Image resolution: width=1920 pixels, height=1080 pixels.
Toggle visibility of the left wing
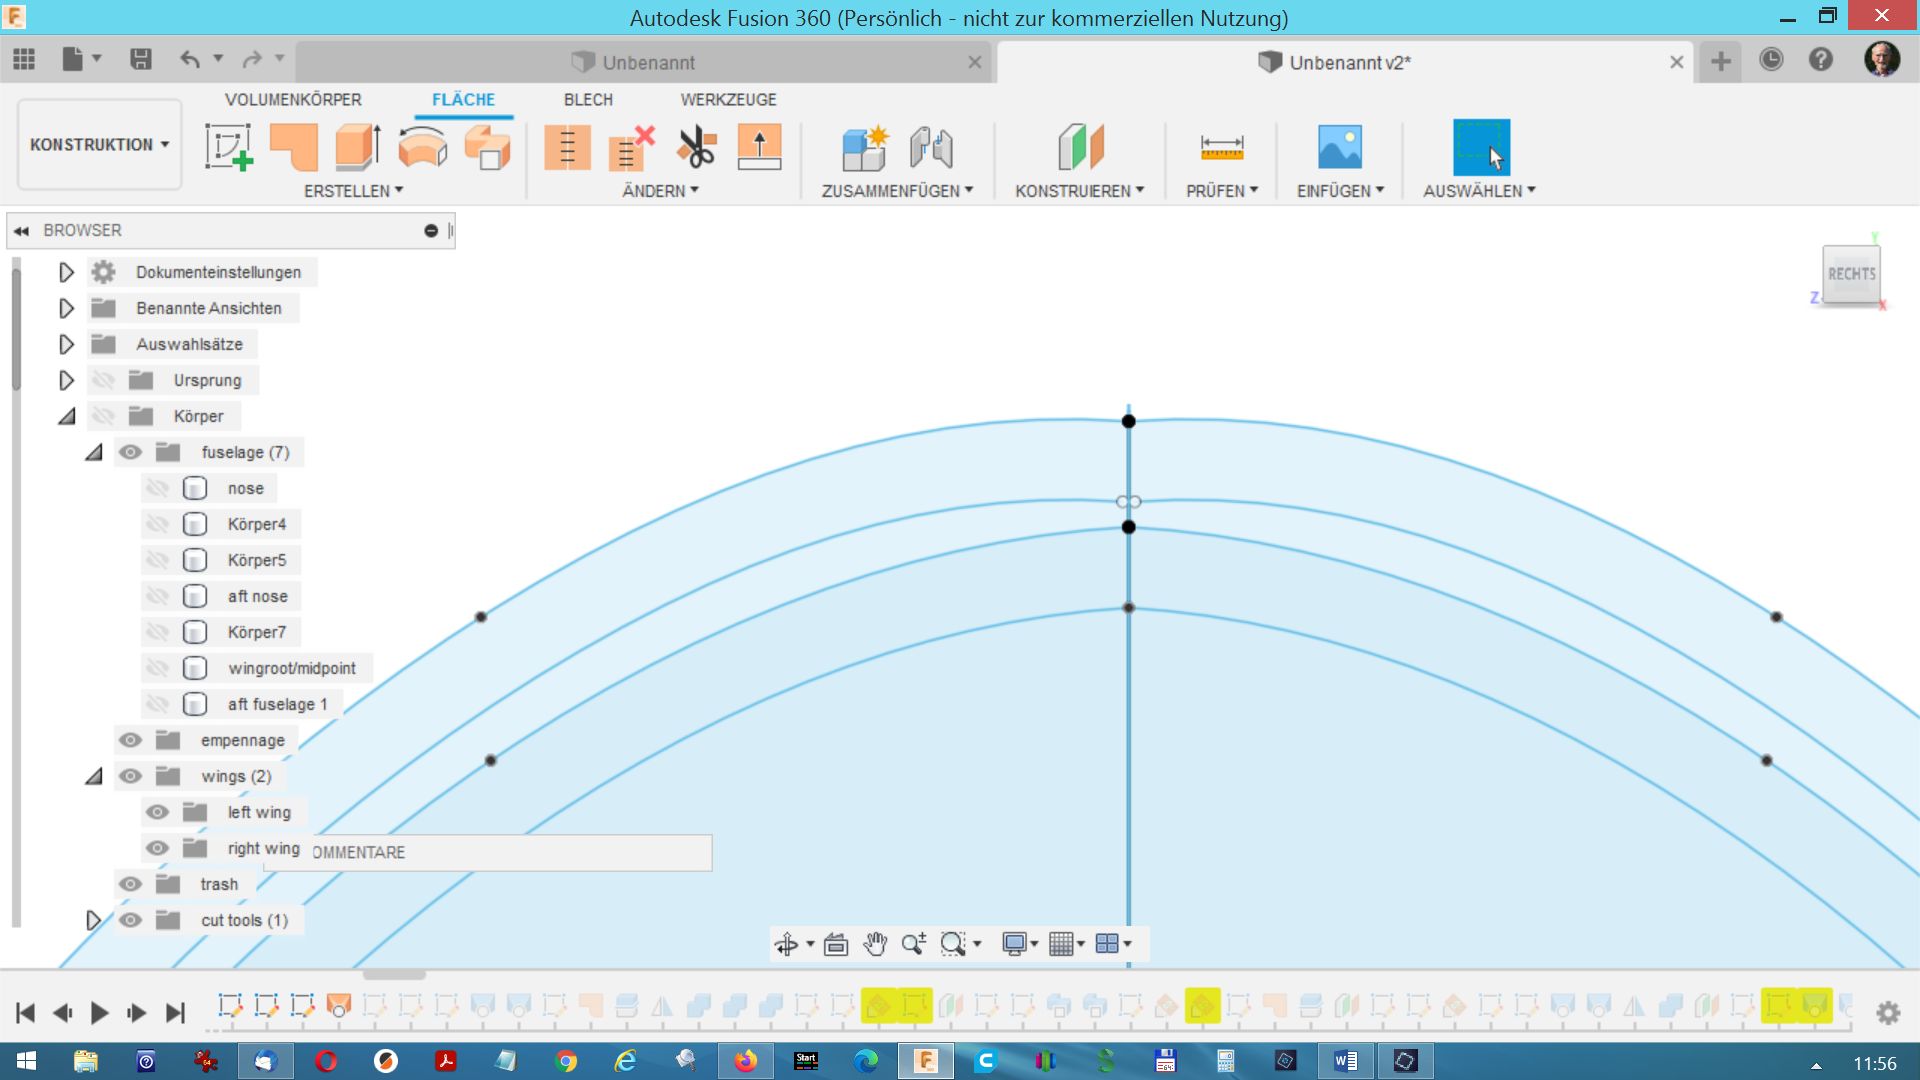(157, 812)
